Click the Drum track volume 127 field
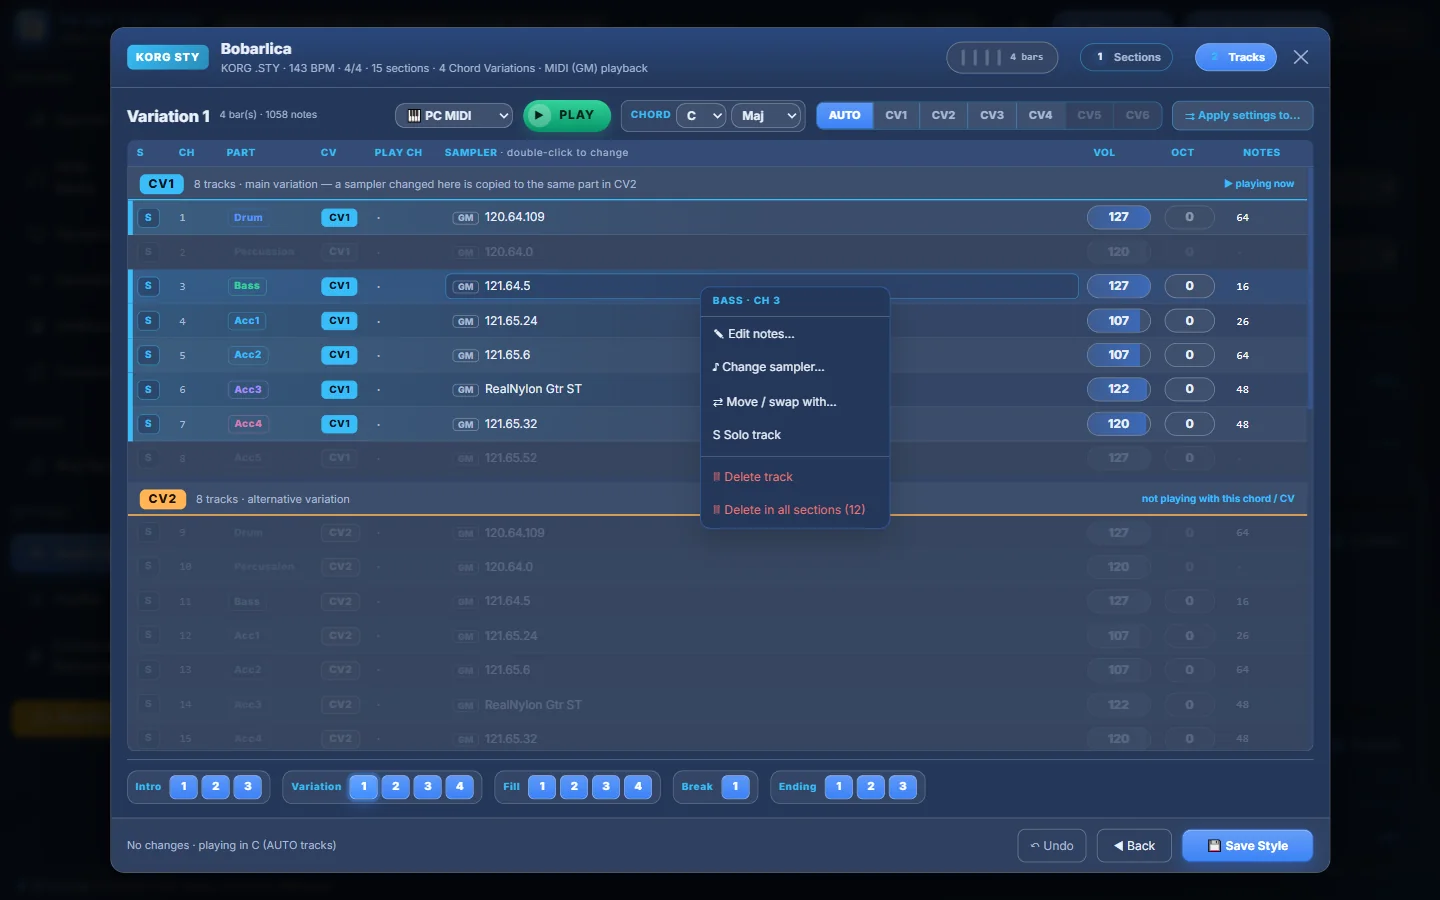 (1119, 217)
